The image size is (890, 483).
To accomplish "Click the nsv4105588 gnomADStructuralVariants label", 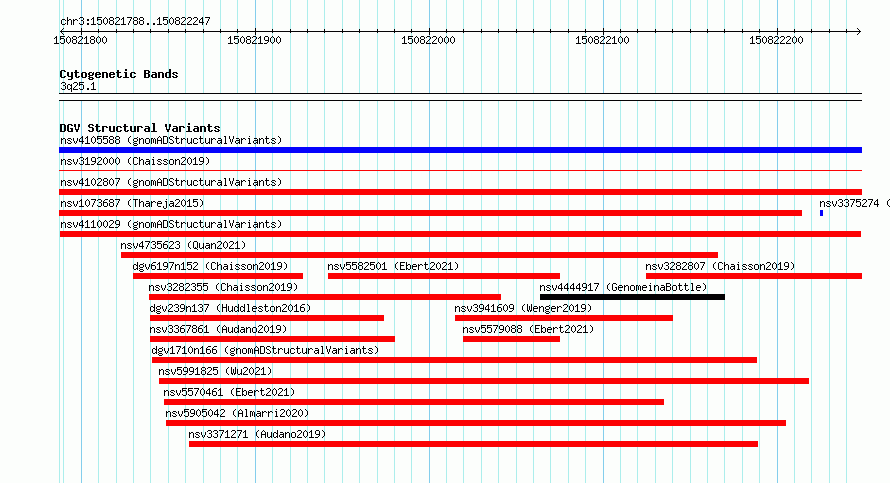I will [x=171, y=140].
